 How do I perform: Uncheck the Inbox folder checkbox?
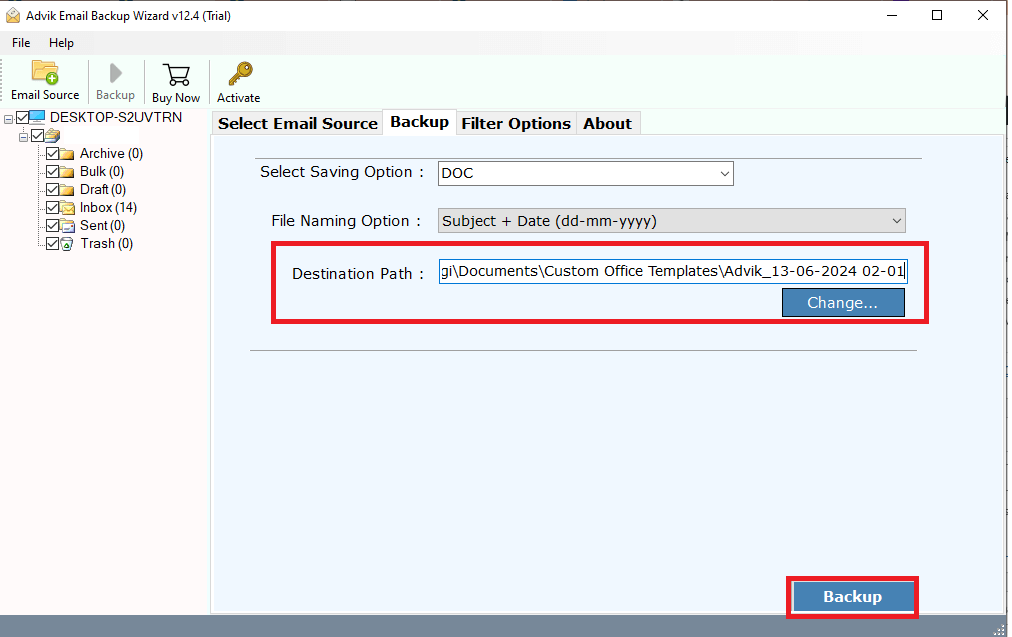[x=52, y=208]
